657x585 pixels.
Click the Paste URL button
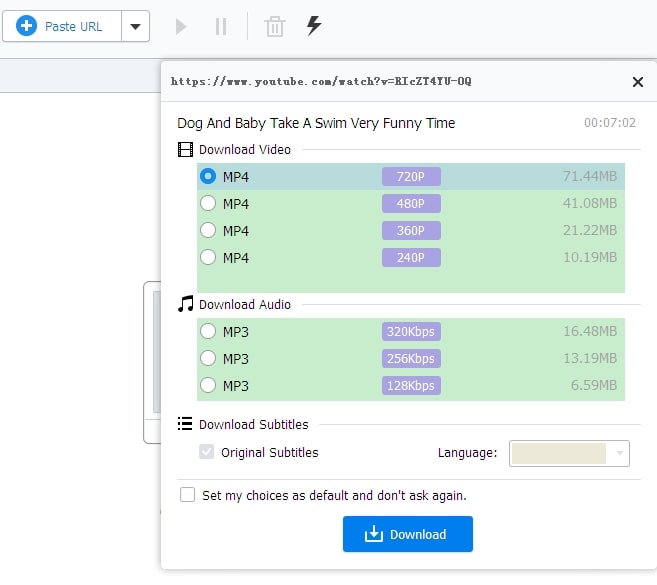62,27
